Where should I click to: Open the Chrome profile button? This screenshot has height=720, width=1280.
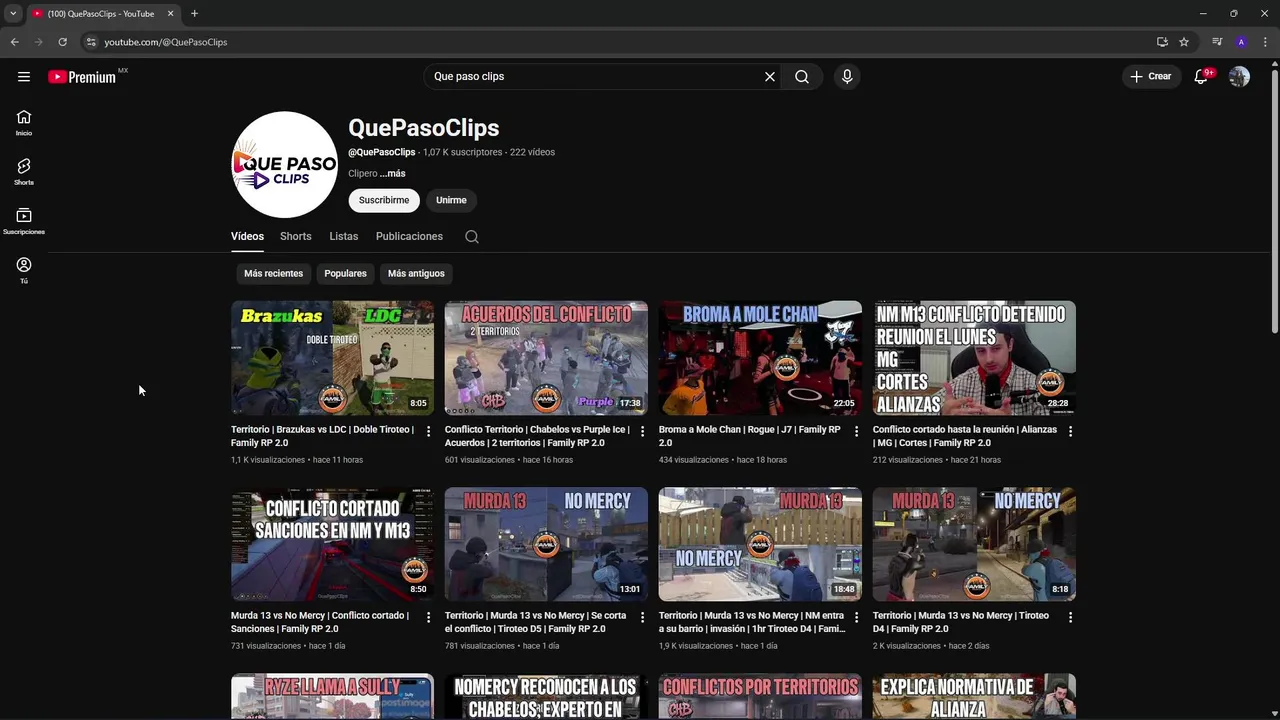tap(1241, 42)
